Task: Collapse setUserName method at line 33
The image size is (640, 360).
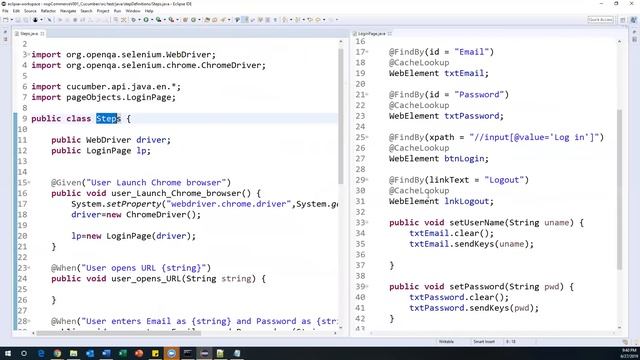Action: (367, 222)
